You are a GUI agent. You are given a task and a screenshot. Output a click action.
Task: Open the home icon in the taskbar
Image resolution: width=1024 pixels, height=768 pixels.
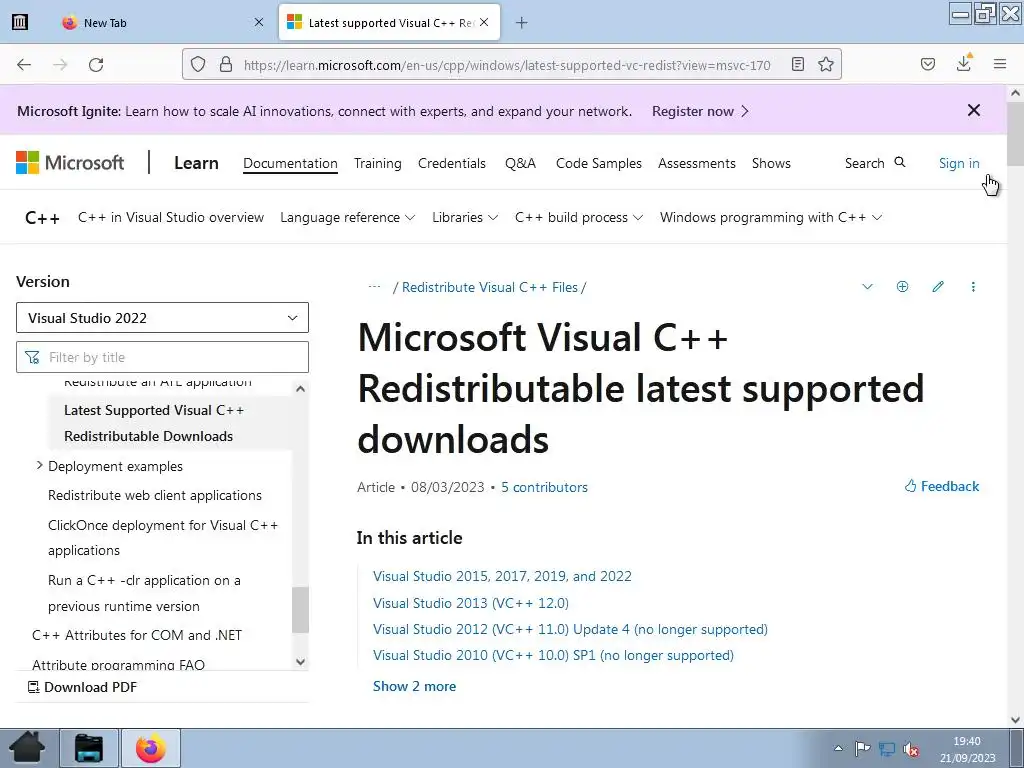coord(27,748)
